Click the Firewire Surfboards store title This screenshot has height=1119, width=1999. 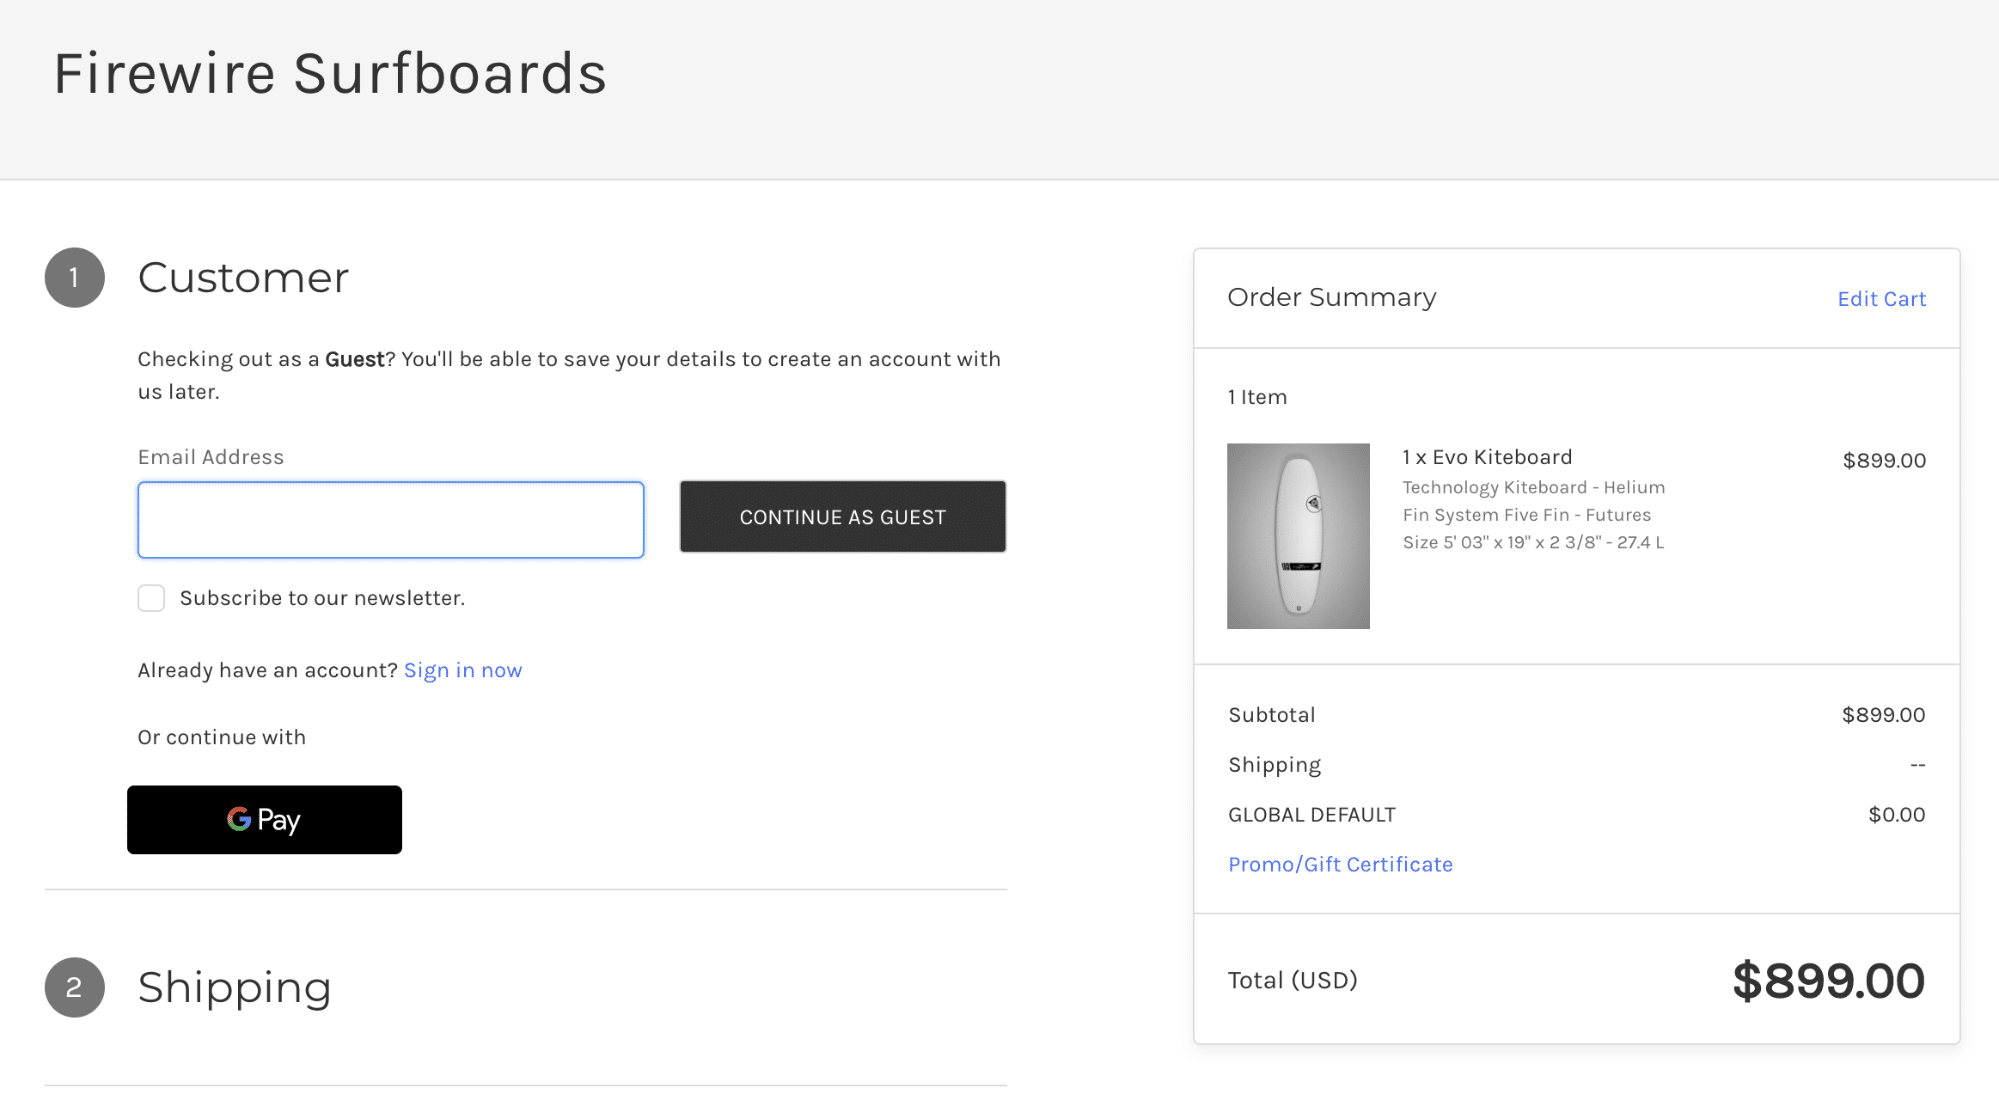coord(330,74)
